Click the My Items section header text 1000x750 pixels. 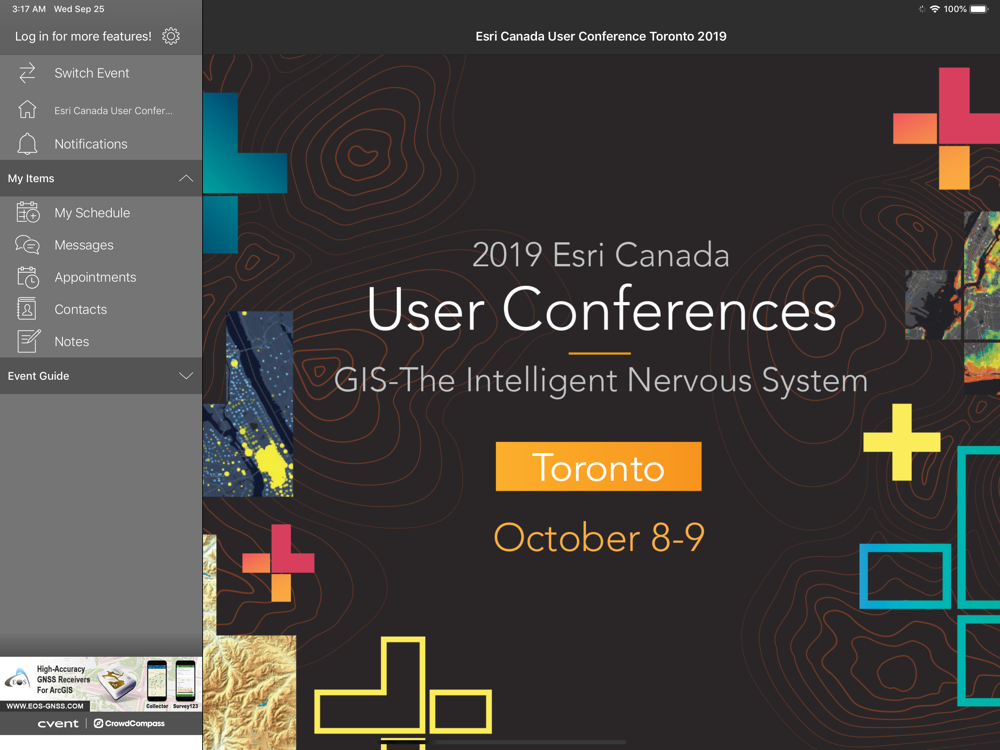point(31,179)
